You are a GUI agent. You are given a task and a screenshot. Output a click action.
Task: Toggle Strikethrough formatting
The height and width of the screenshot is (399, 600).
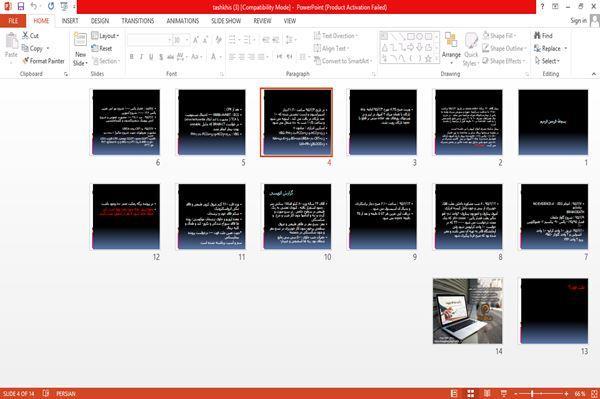coord(171,57)
